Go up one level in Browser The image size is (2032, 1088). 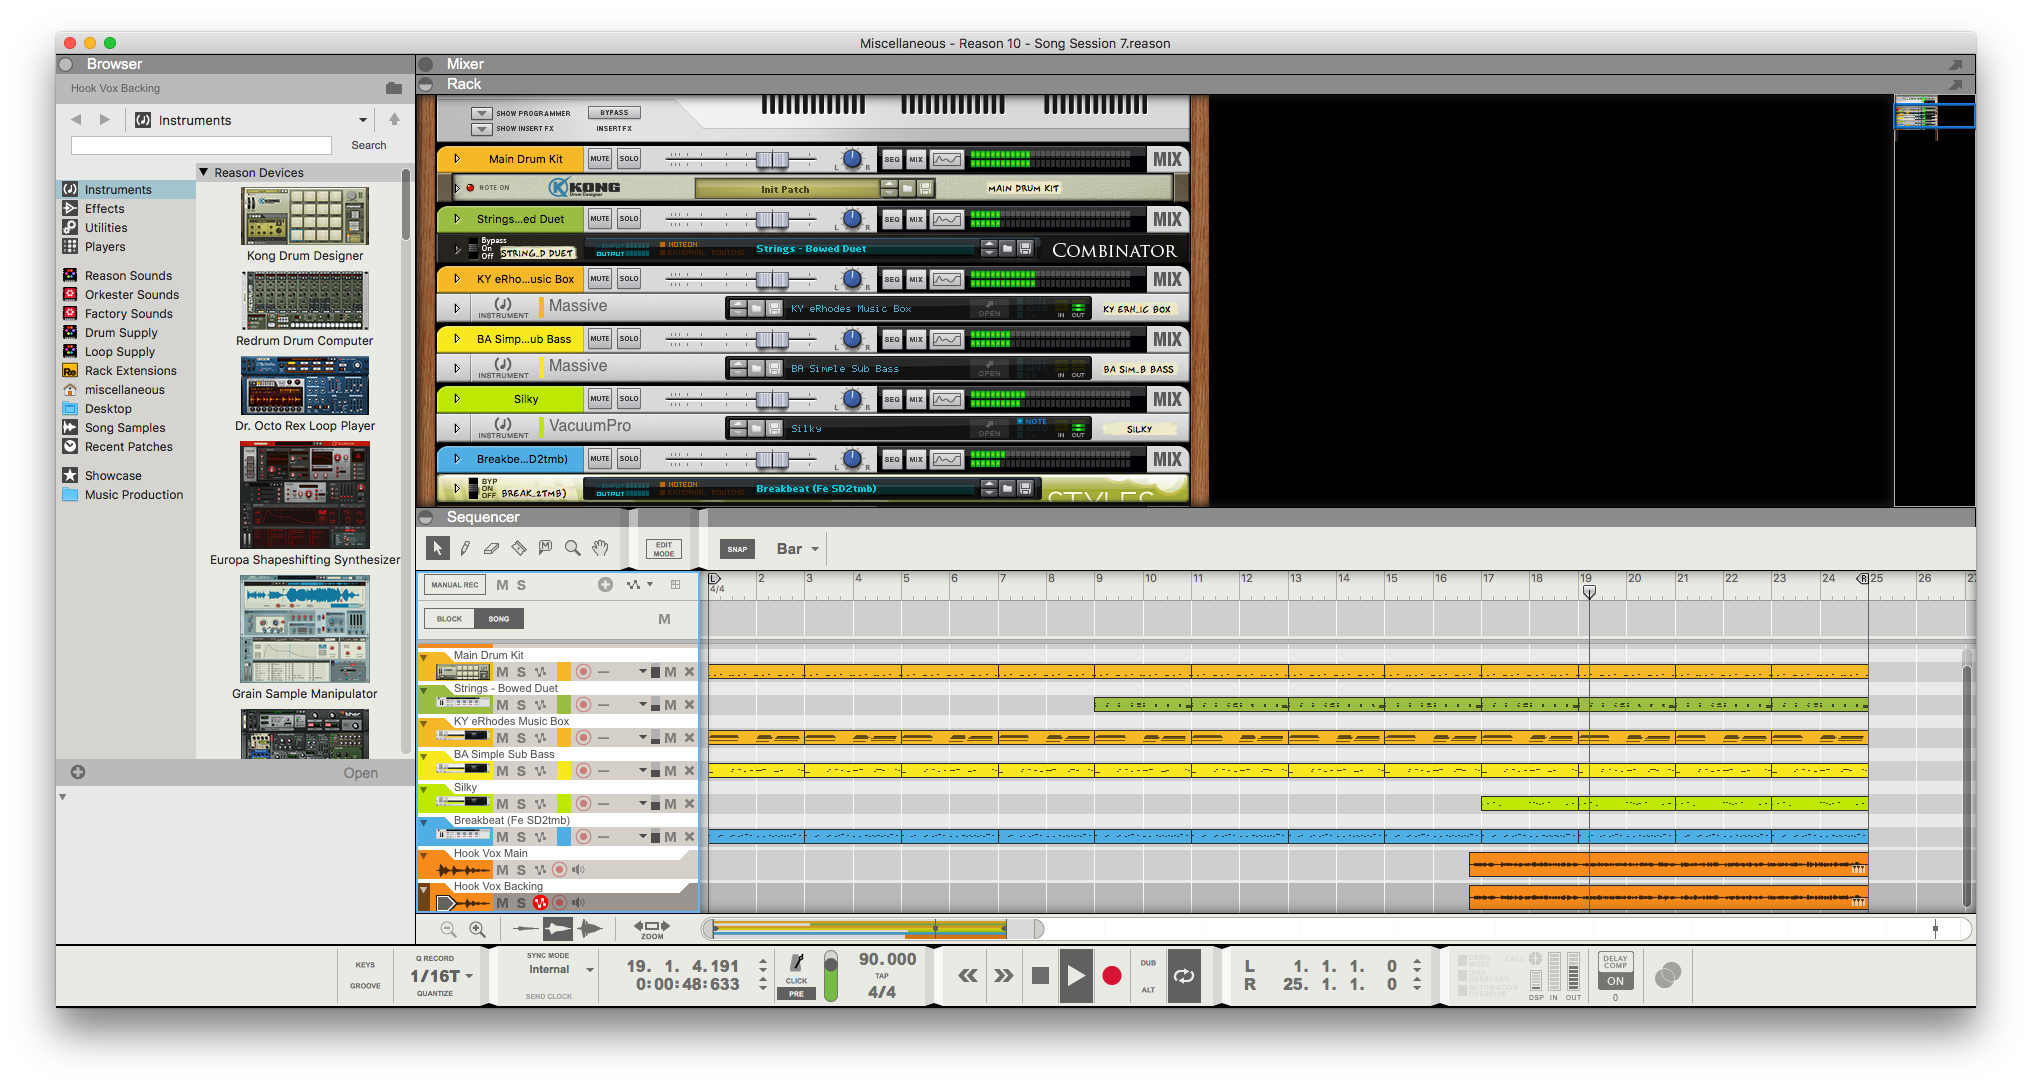click(x=394, y=119)
